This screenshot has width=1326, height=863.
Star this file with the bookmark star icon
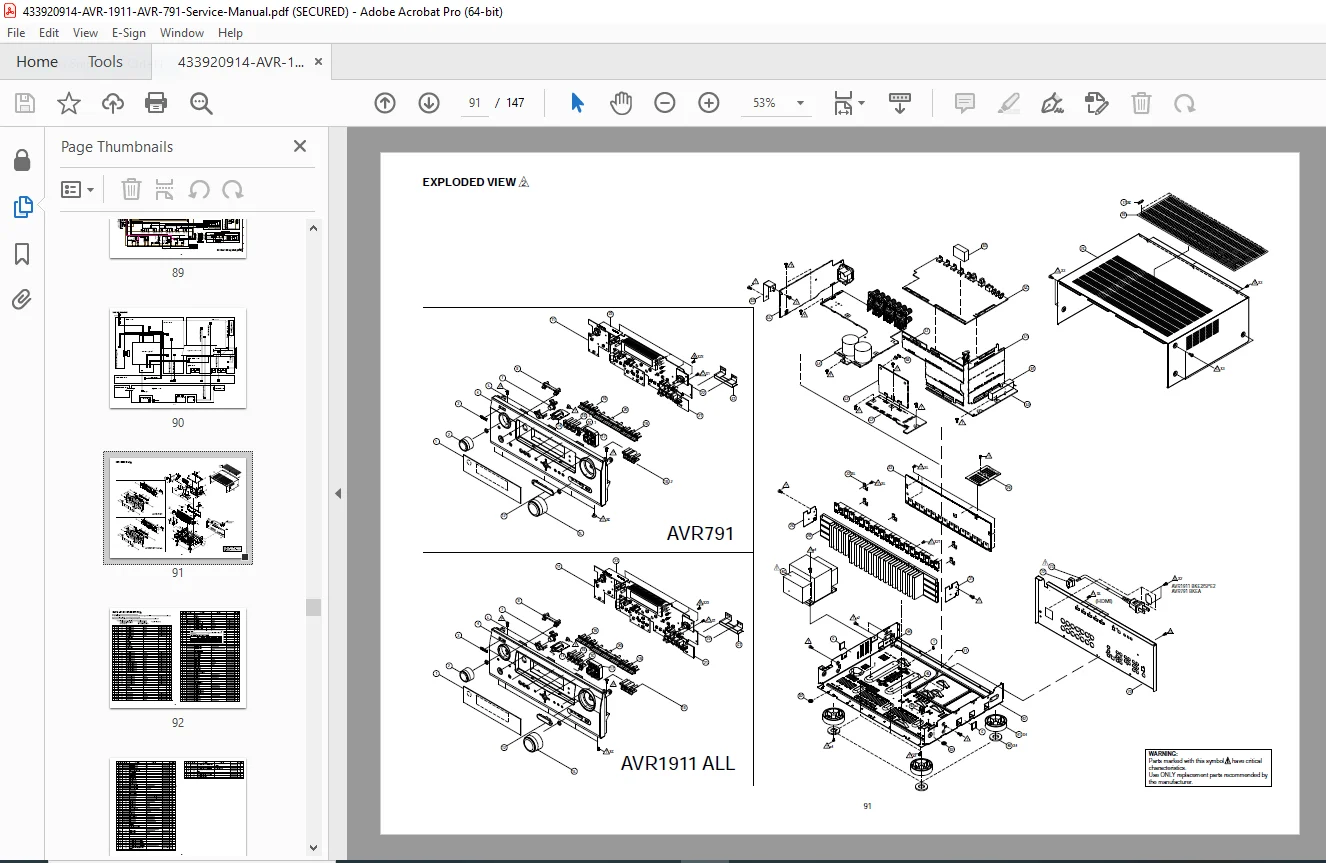click(x=69, y=103)
